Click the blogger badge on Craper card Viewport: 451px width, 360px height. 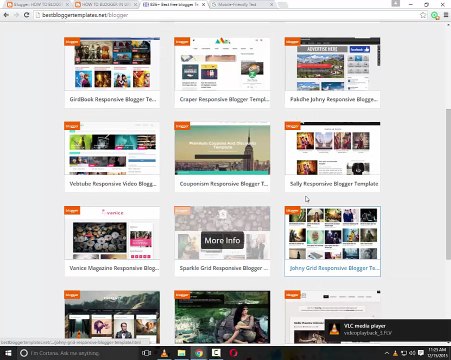[182, 42]
